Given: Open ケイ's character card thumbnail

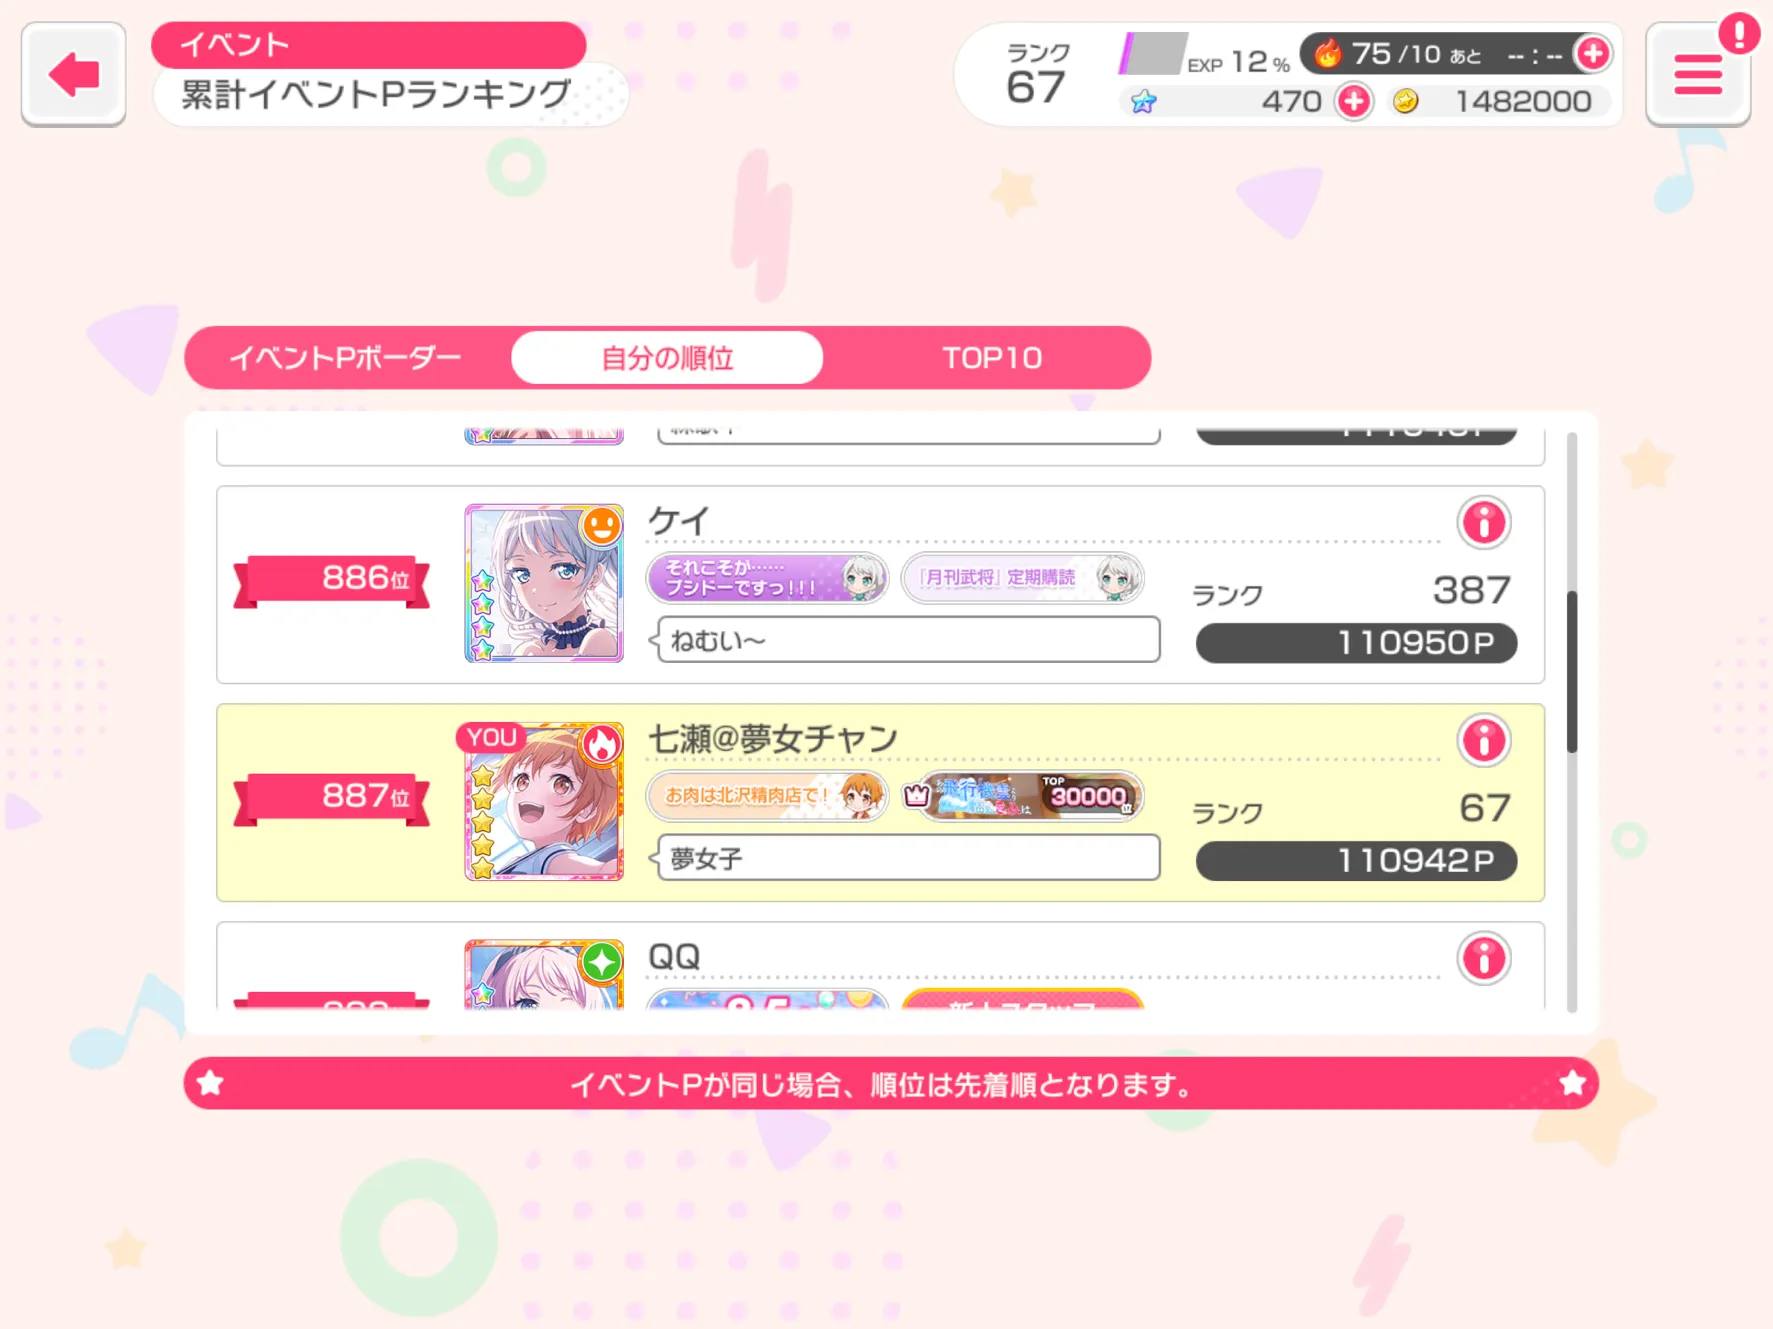Looking at the screenshot, I should coord(544,583).
